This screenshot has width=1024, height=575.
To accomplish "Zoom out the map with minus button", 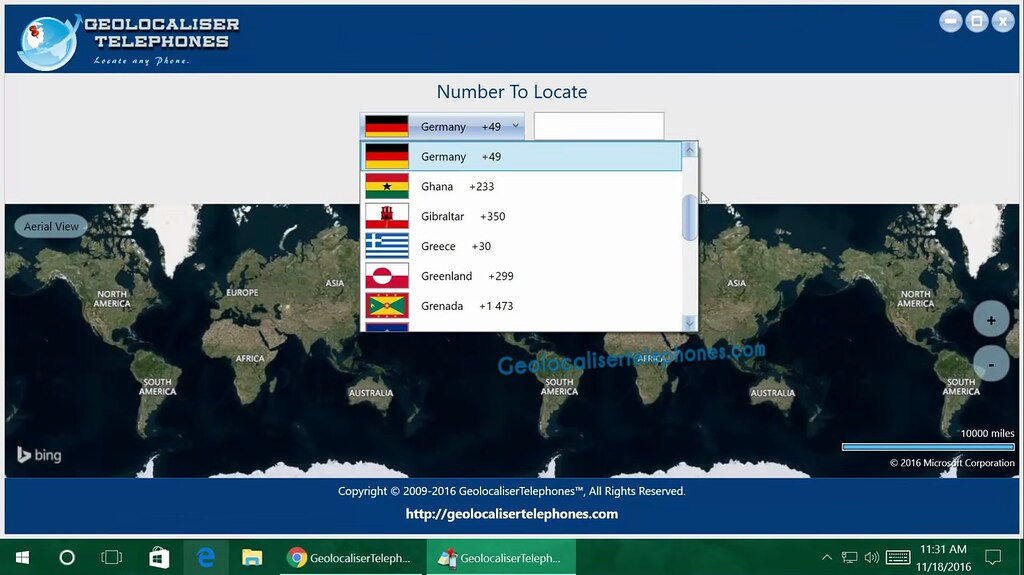I will point(991,364).
